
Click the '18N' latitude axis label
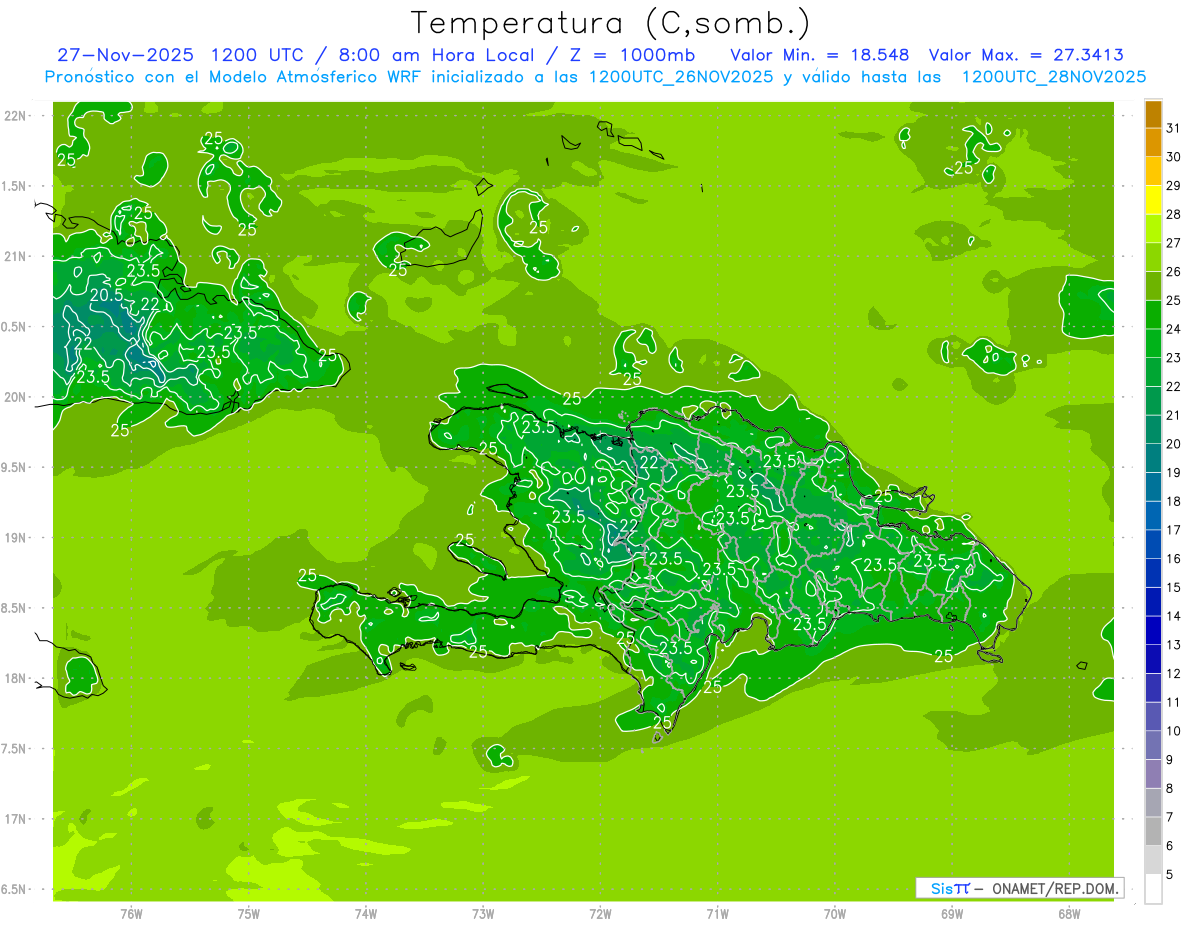coord(14,678)
